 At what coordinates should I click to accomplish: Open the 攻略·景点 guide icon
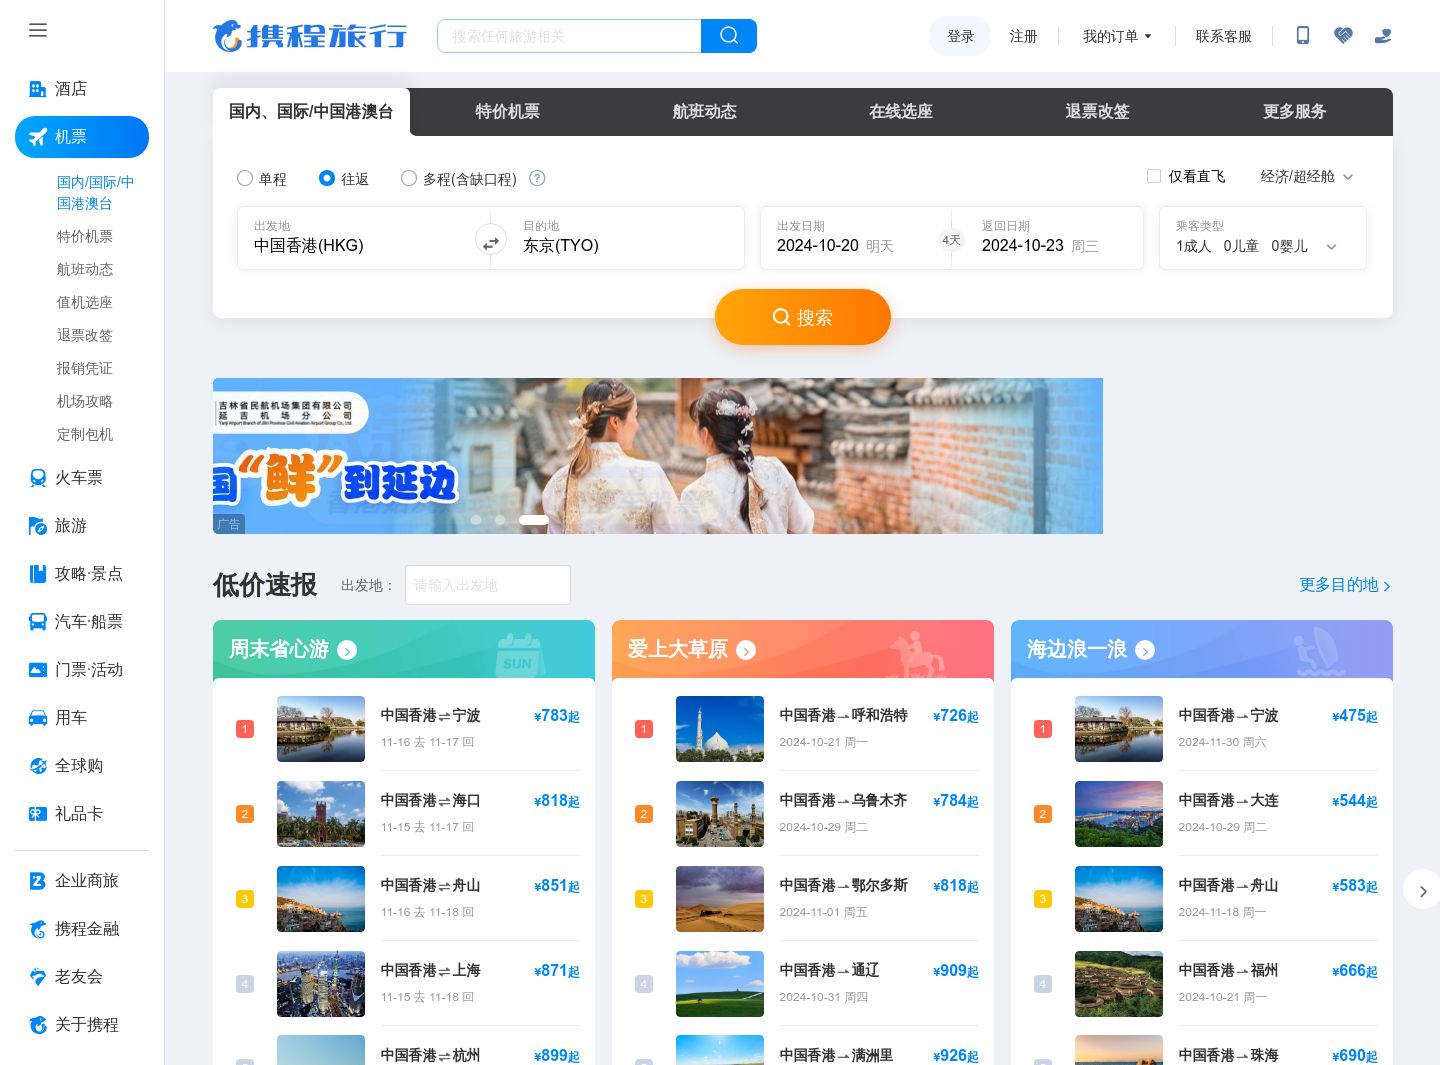coord(38,574)
